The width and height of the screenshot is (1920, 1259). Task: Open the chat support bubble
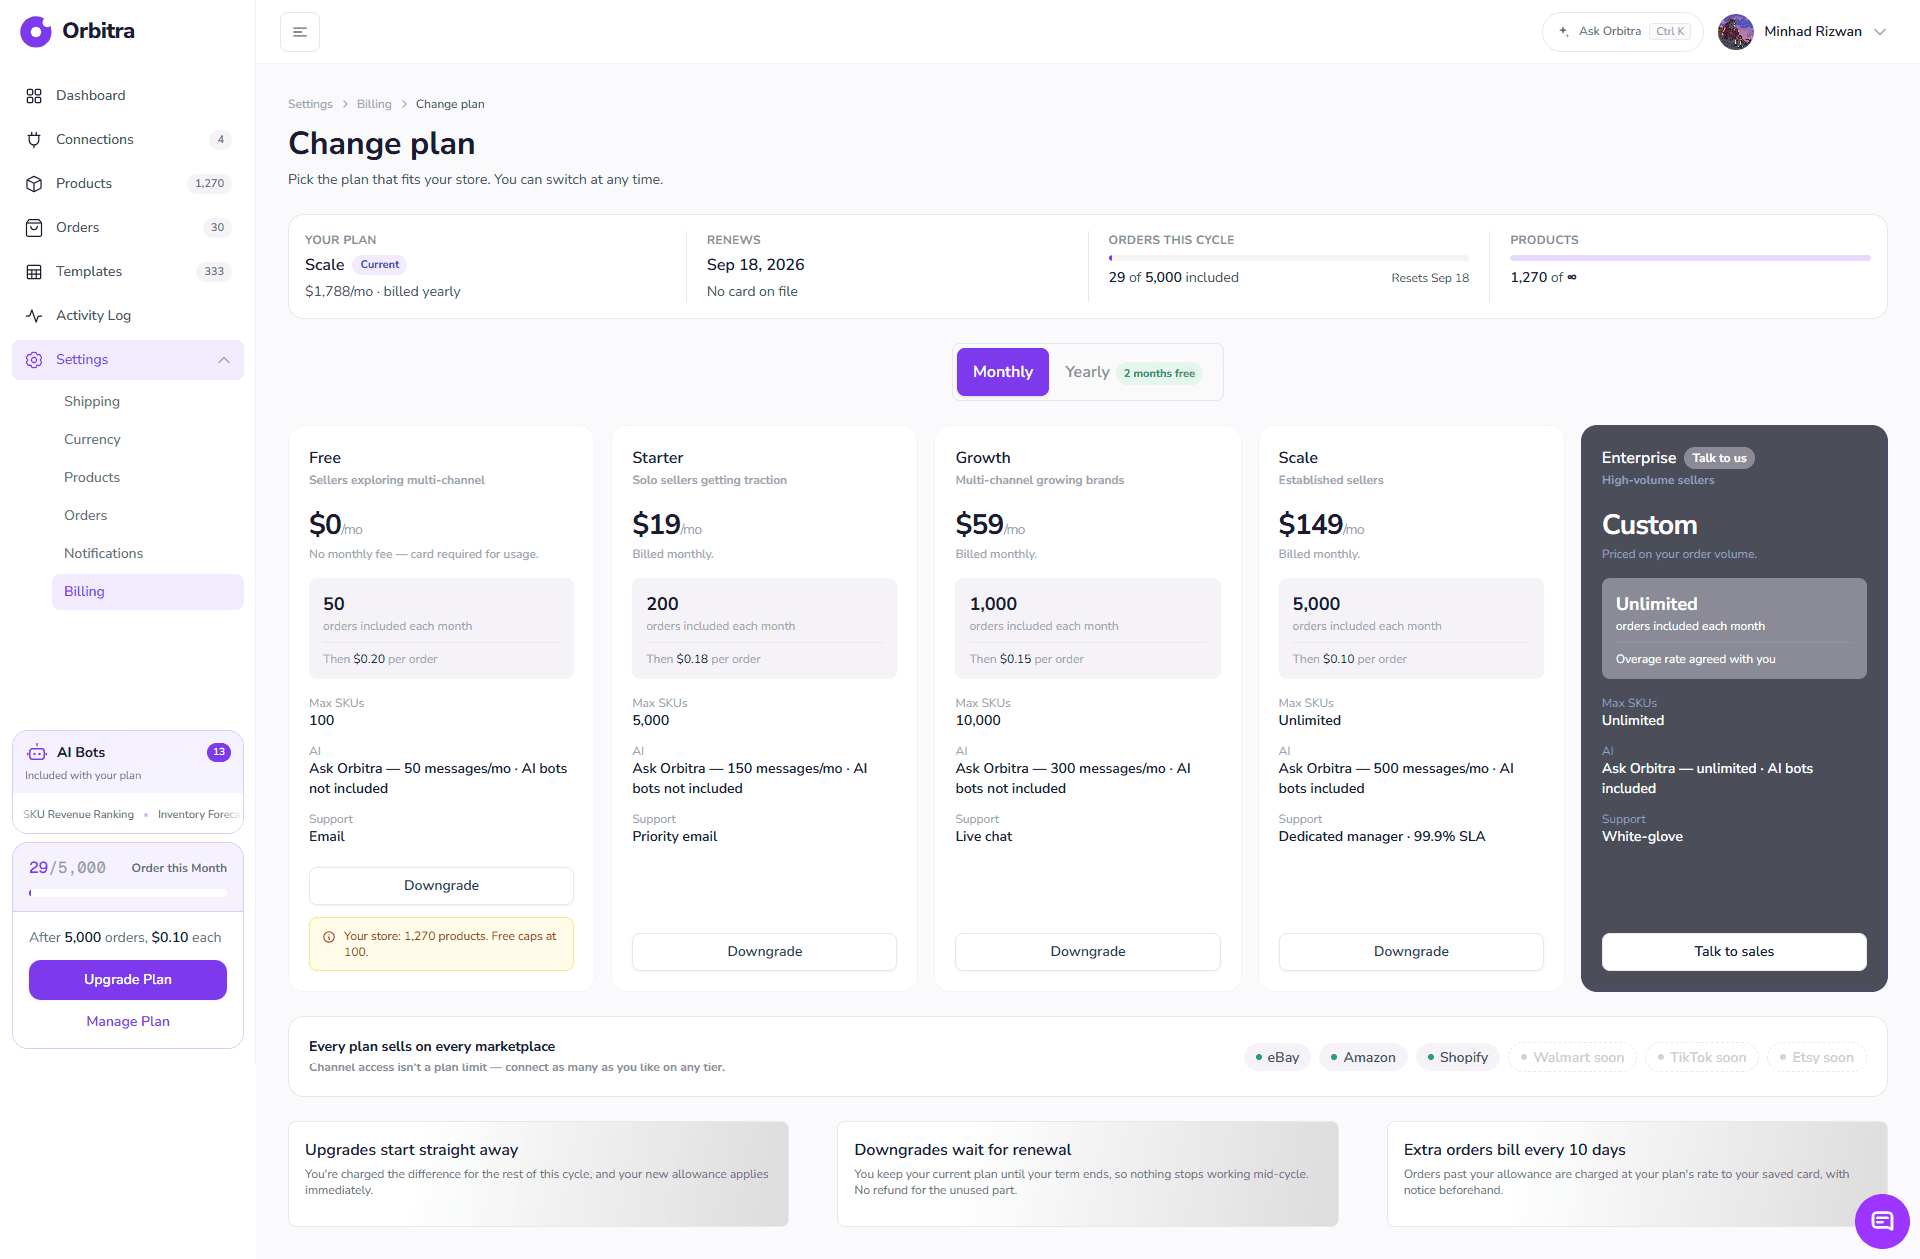tap(1882, 1221)
